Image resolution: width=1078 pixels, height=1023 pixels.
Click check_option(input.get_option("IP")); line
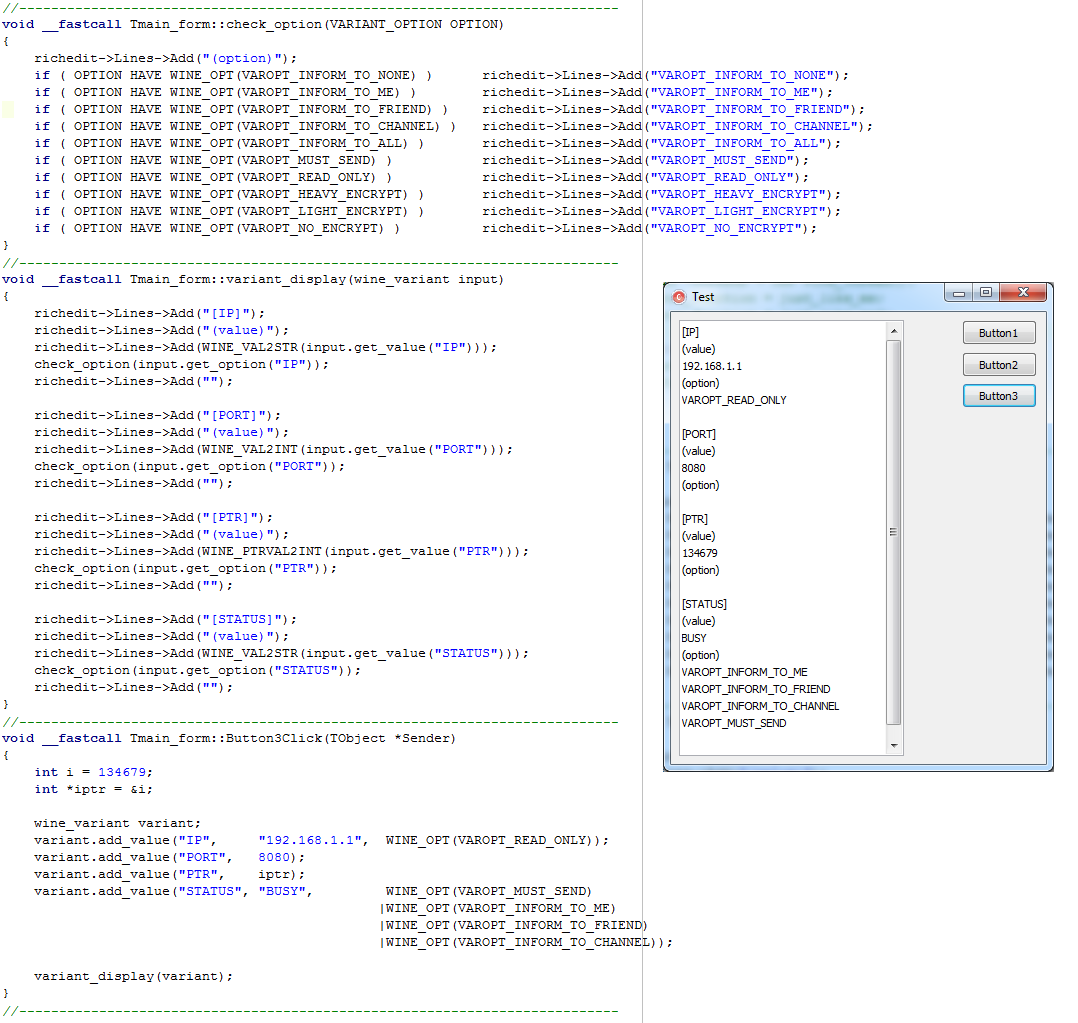point(182,364)
